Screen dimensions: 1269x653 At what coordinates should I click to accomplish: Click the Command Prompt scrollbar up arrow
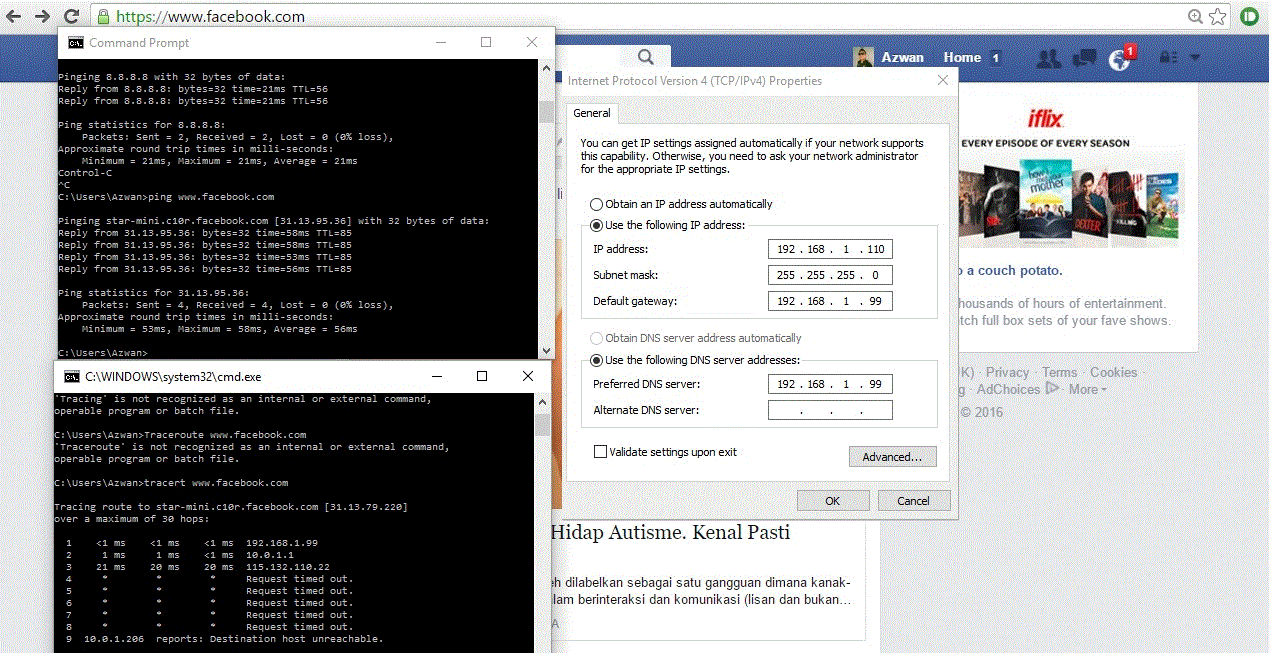point(546,69)
